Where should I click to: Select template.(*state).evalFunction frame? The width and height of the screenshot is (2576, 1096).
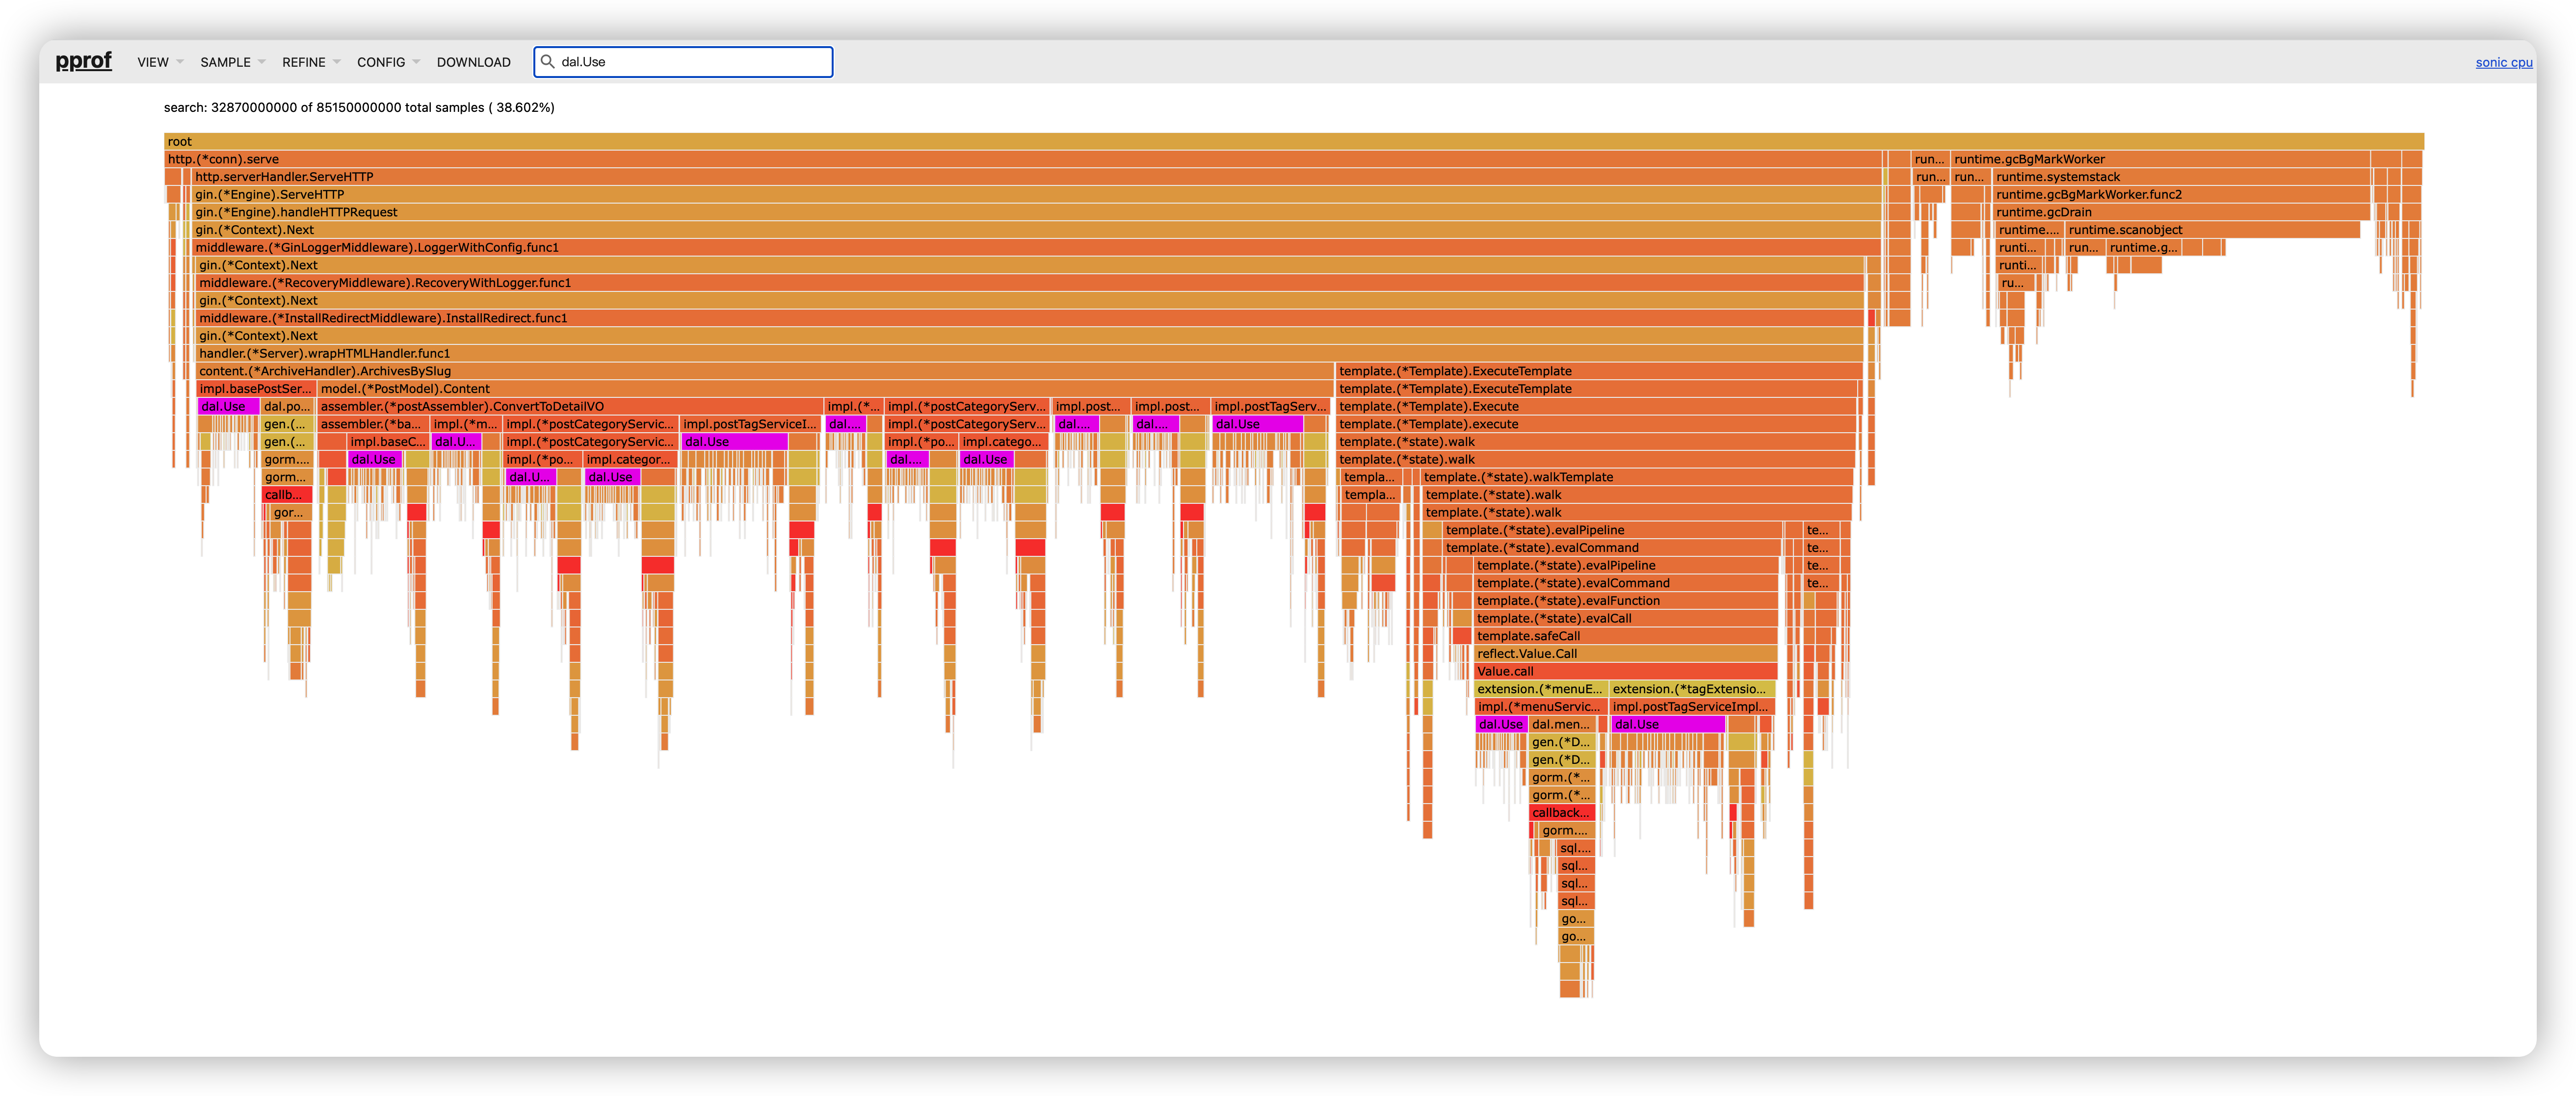[x=1626, y=601]
